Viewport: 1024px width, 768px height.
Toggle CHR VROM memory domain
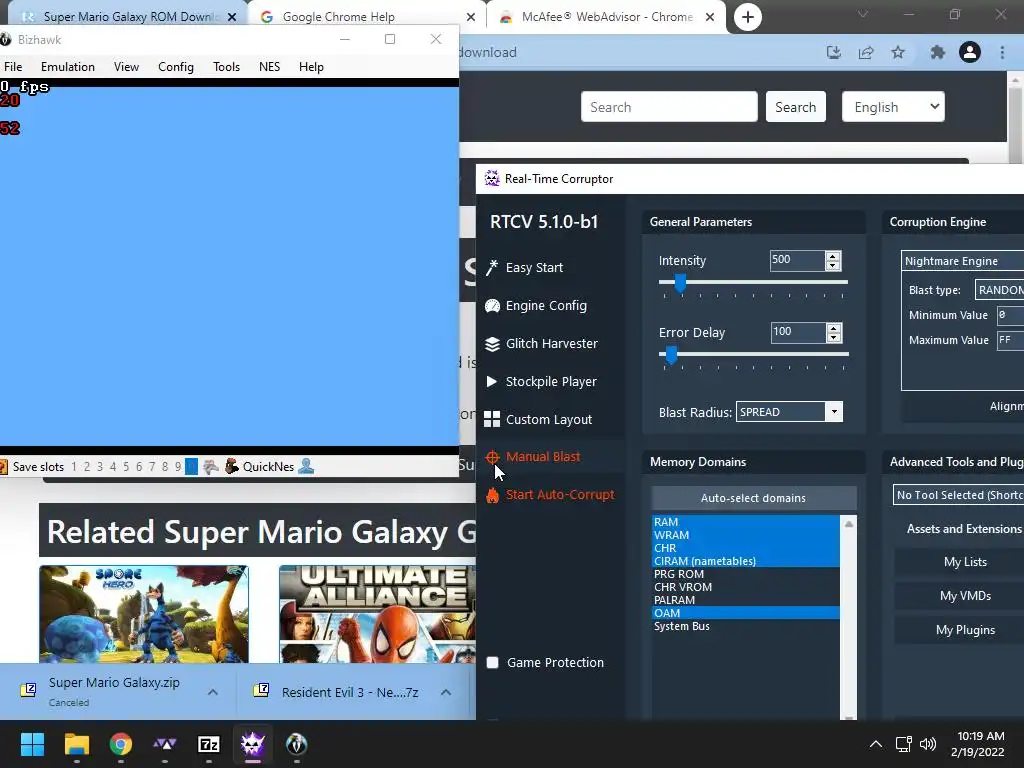click(x=746, y=587)
